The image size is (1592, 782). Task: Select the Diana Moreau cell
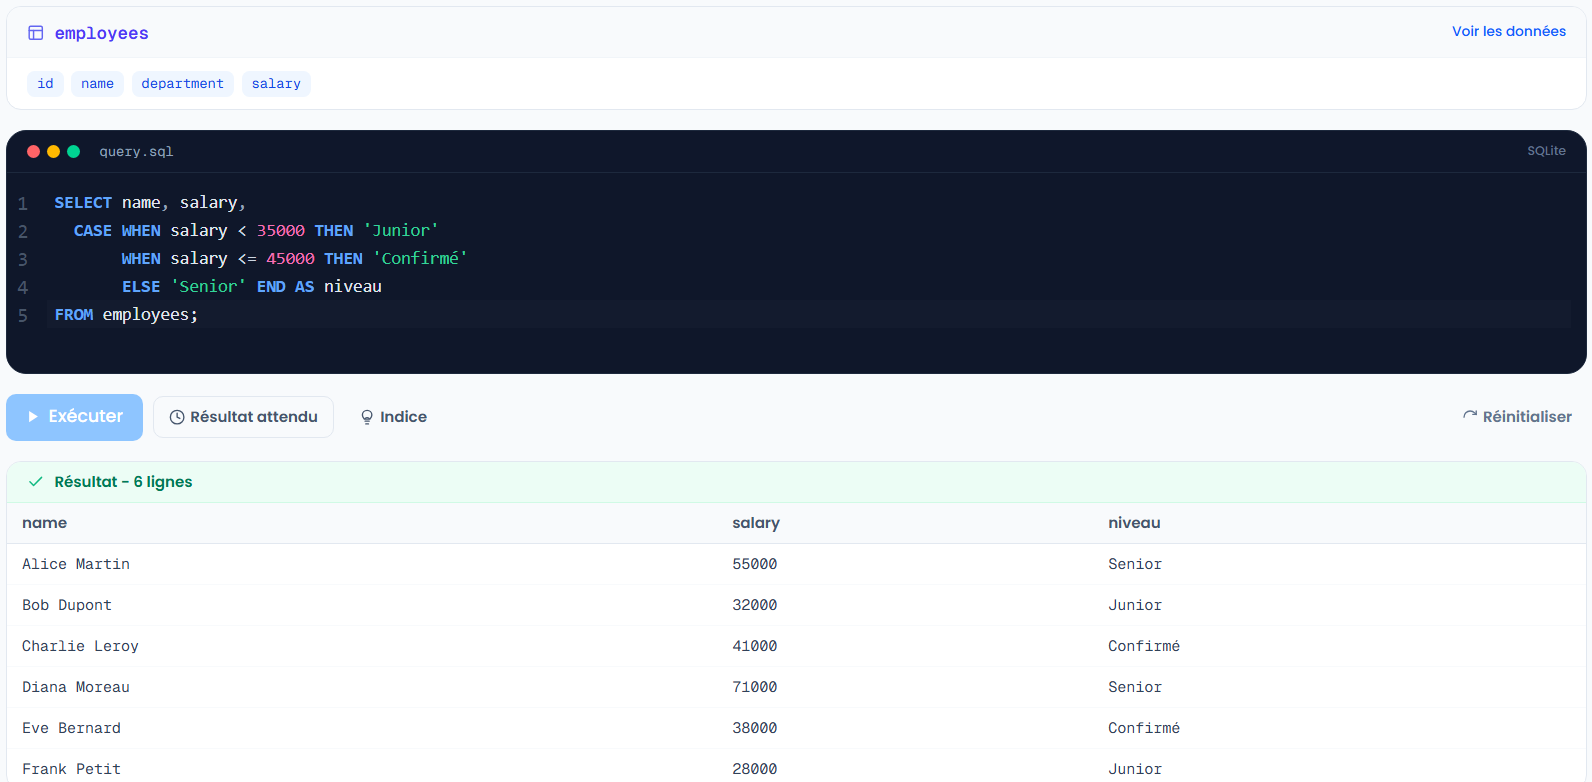tap(76, 687)
